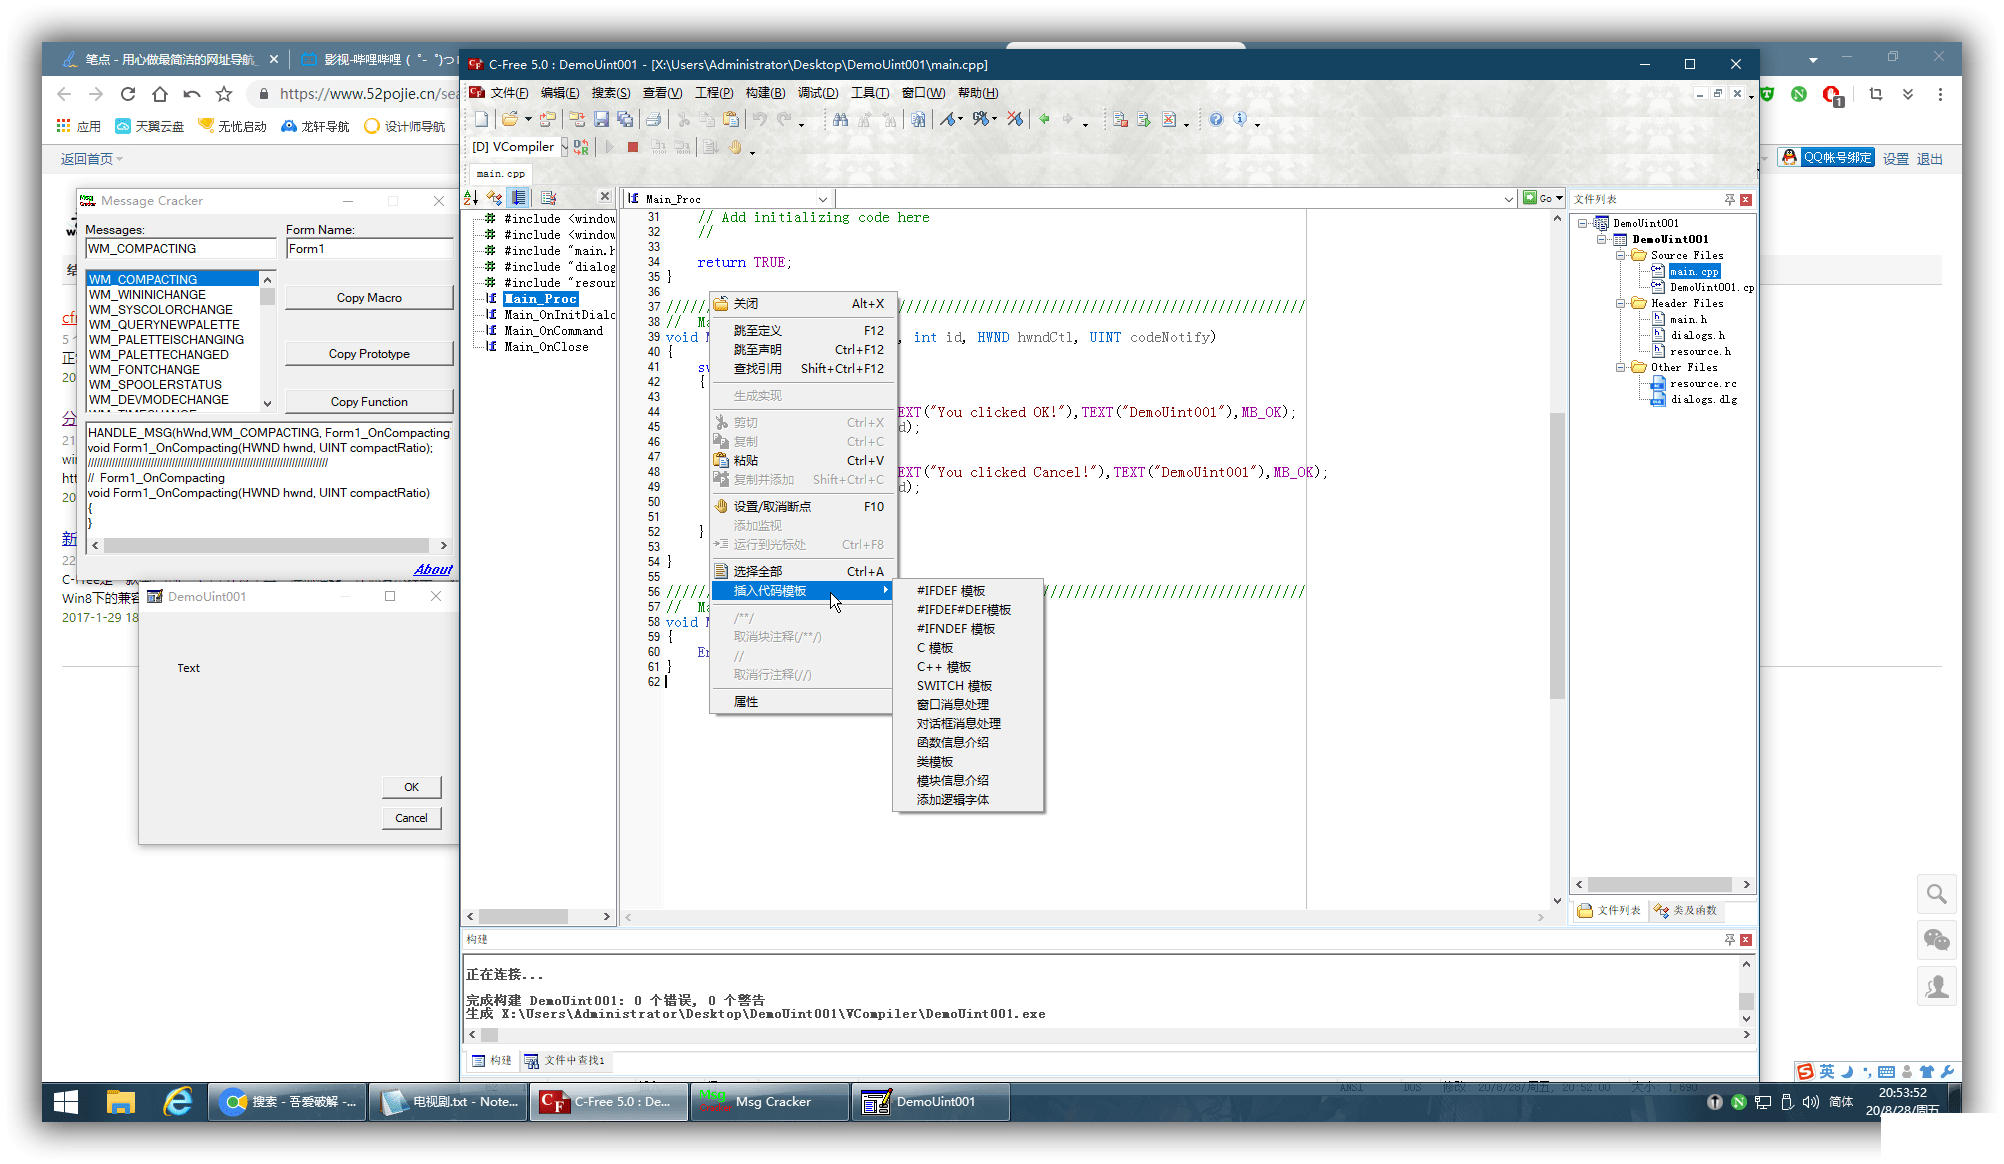Open Internet Explorer from taskbar
This screenshot has width=2004, height=1164.
(x=178, y=1101)
